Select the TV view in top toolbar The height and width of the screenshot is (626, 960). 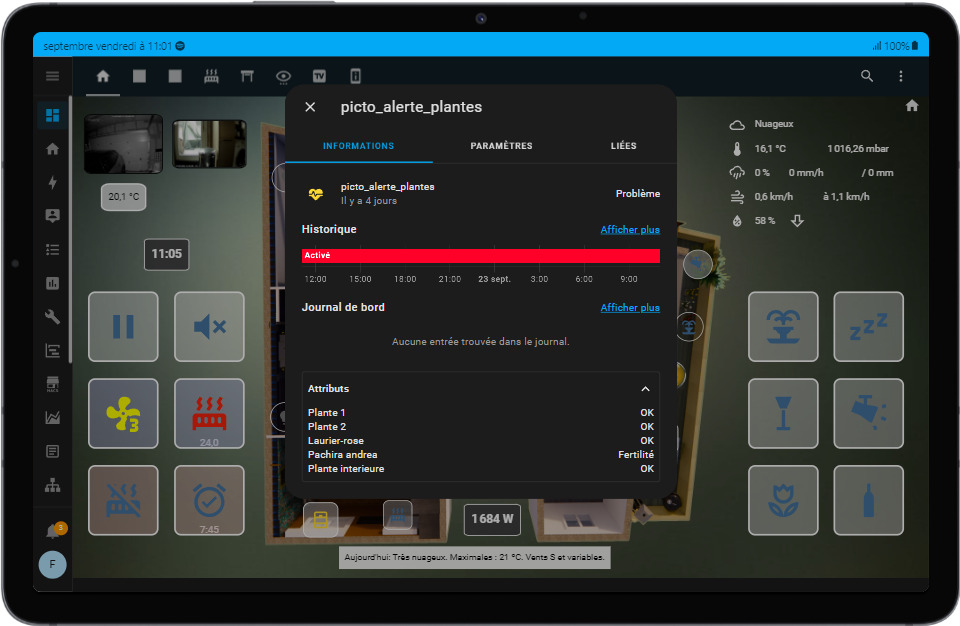coord(319,76)
